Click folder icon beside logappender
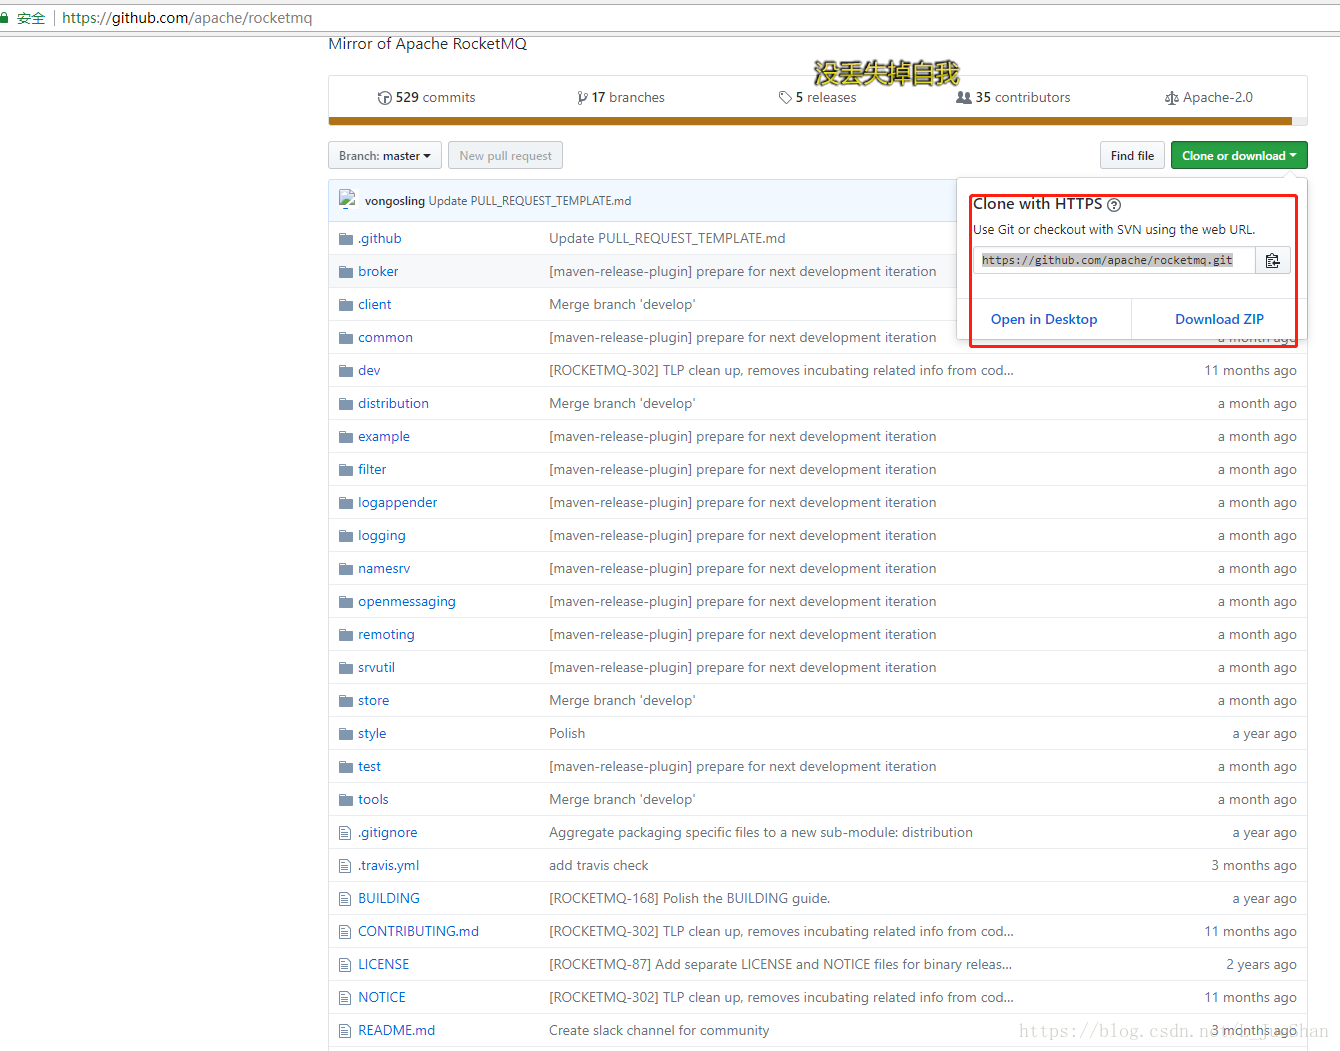Image resolution: width=1340 pixels, height=1051 pixels. pos(346,503)
